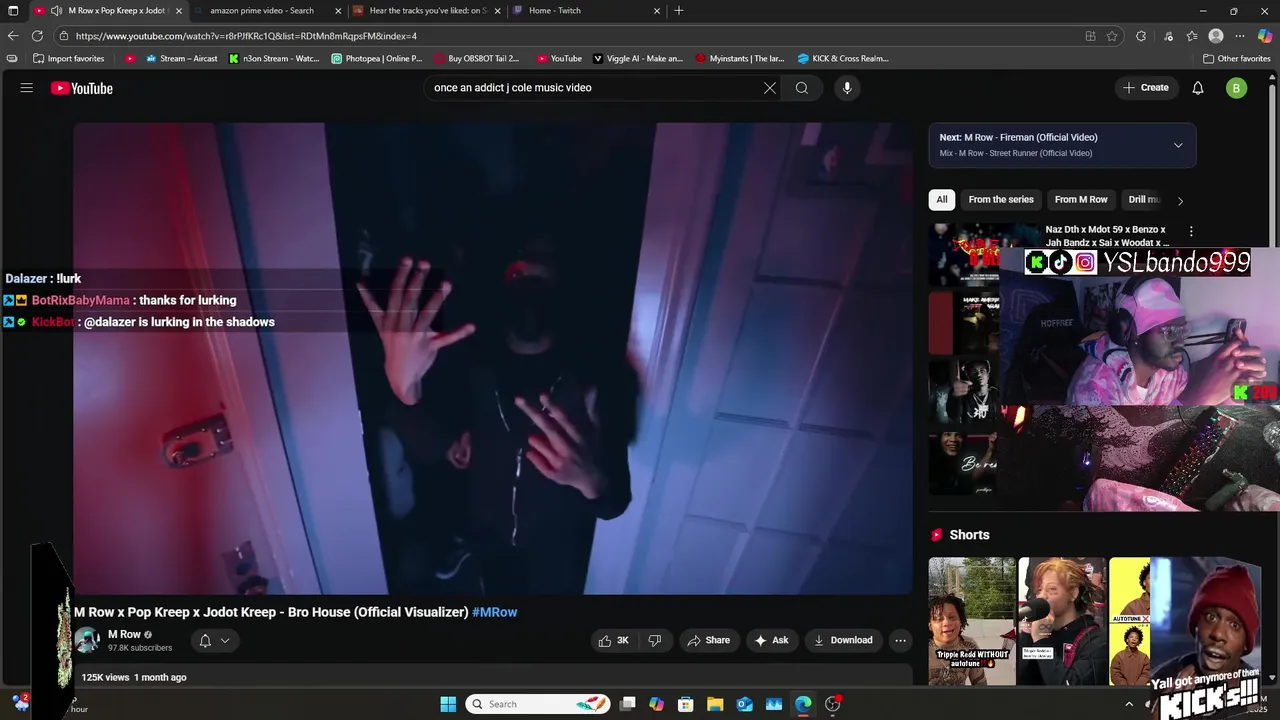Image resolution: width=1280 pixels, height=720 pixels.
Task: Open the Myinstants bookmark
Action: (740, 58)
